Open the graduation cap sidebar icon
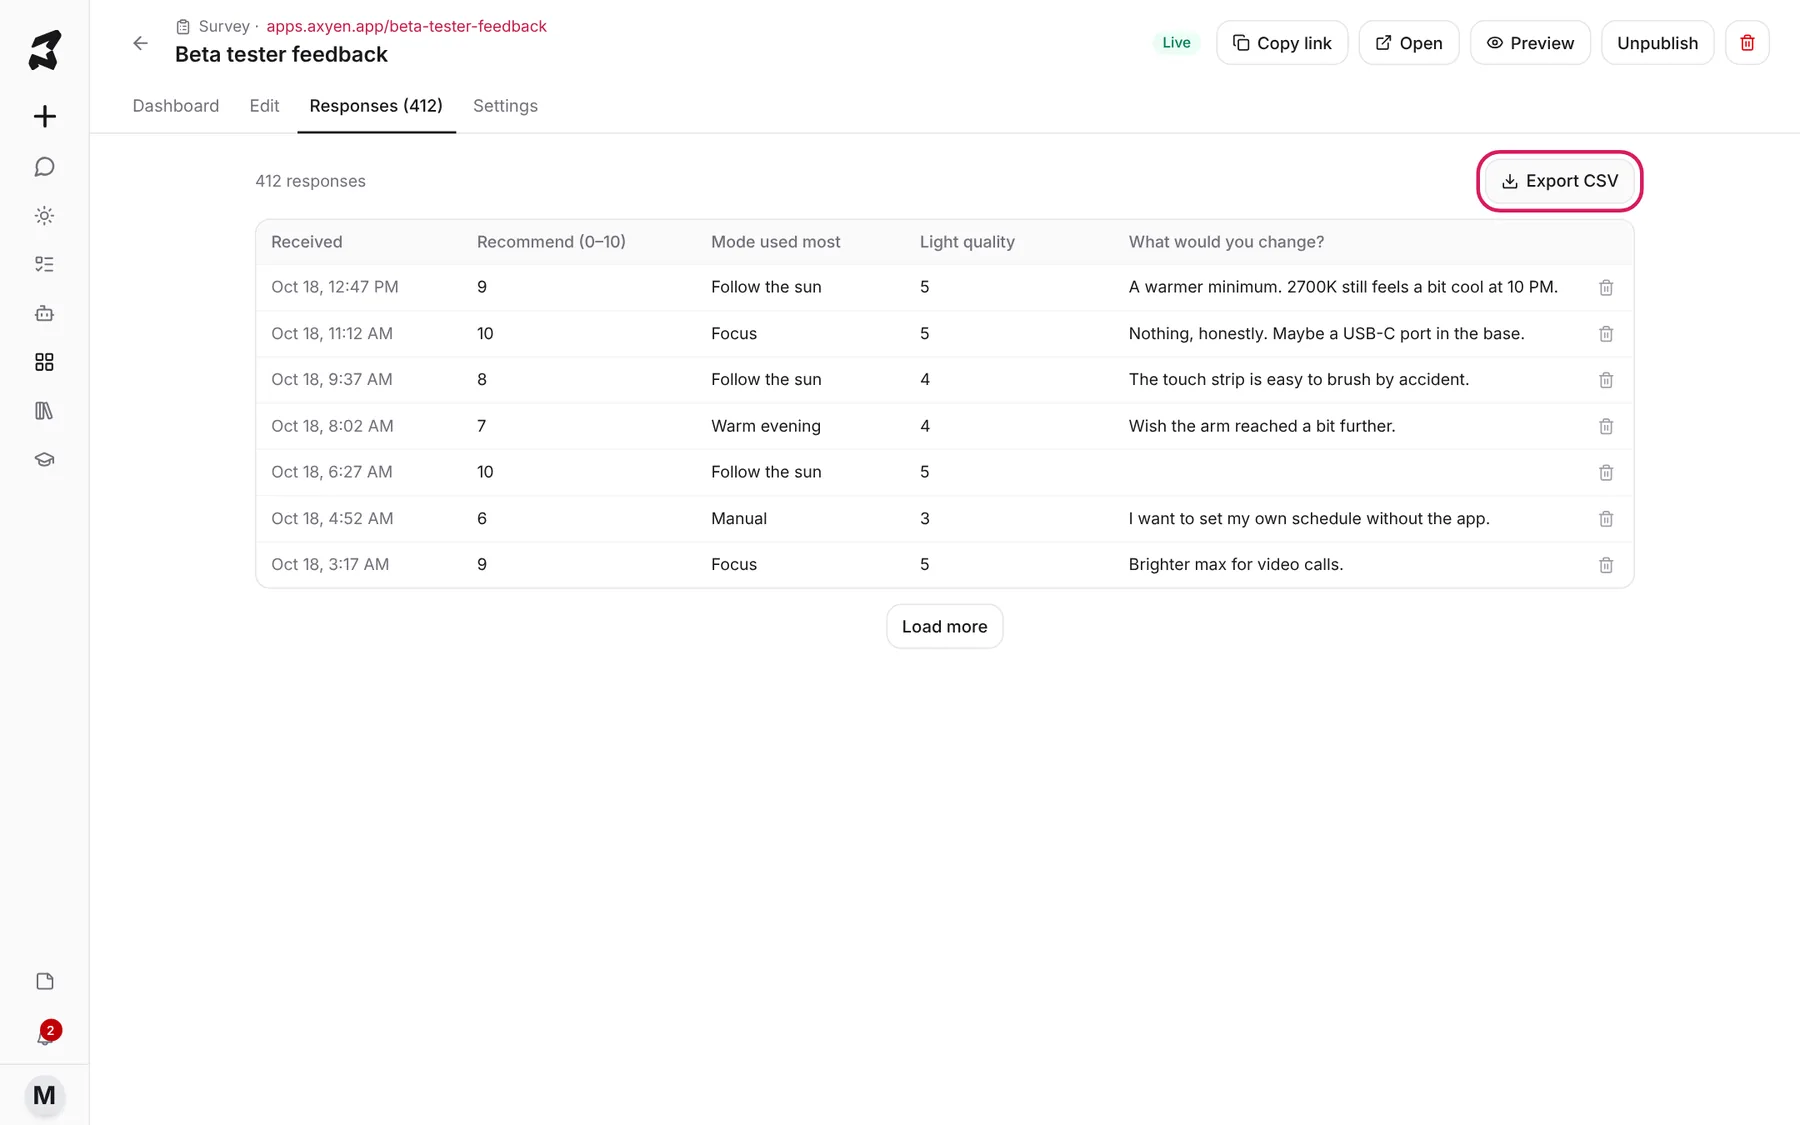 tap(44, 460)
